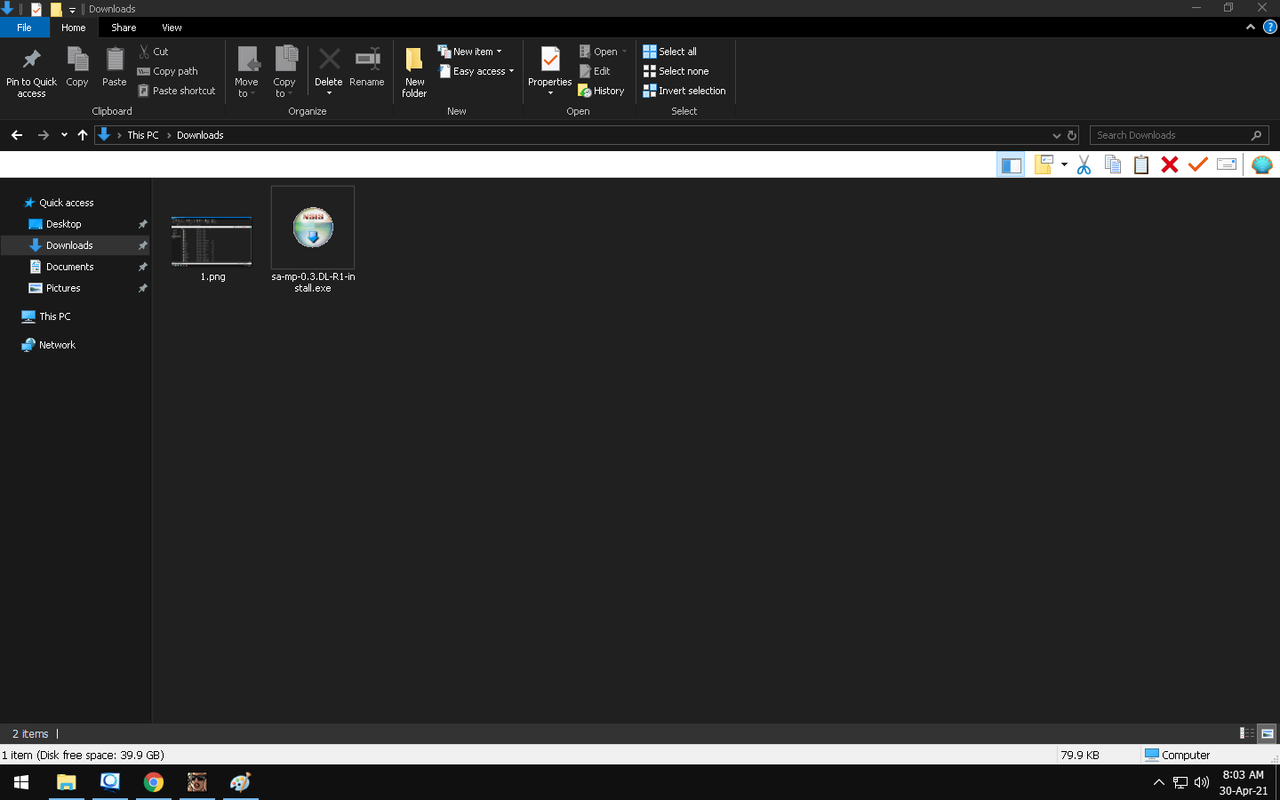Go up one folder level

click(83, 135)
